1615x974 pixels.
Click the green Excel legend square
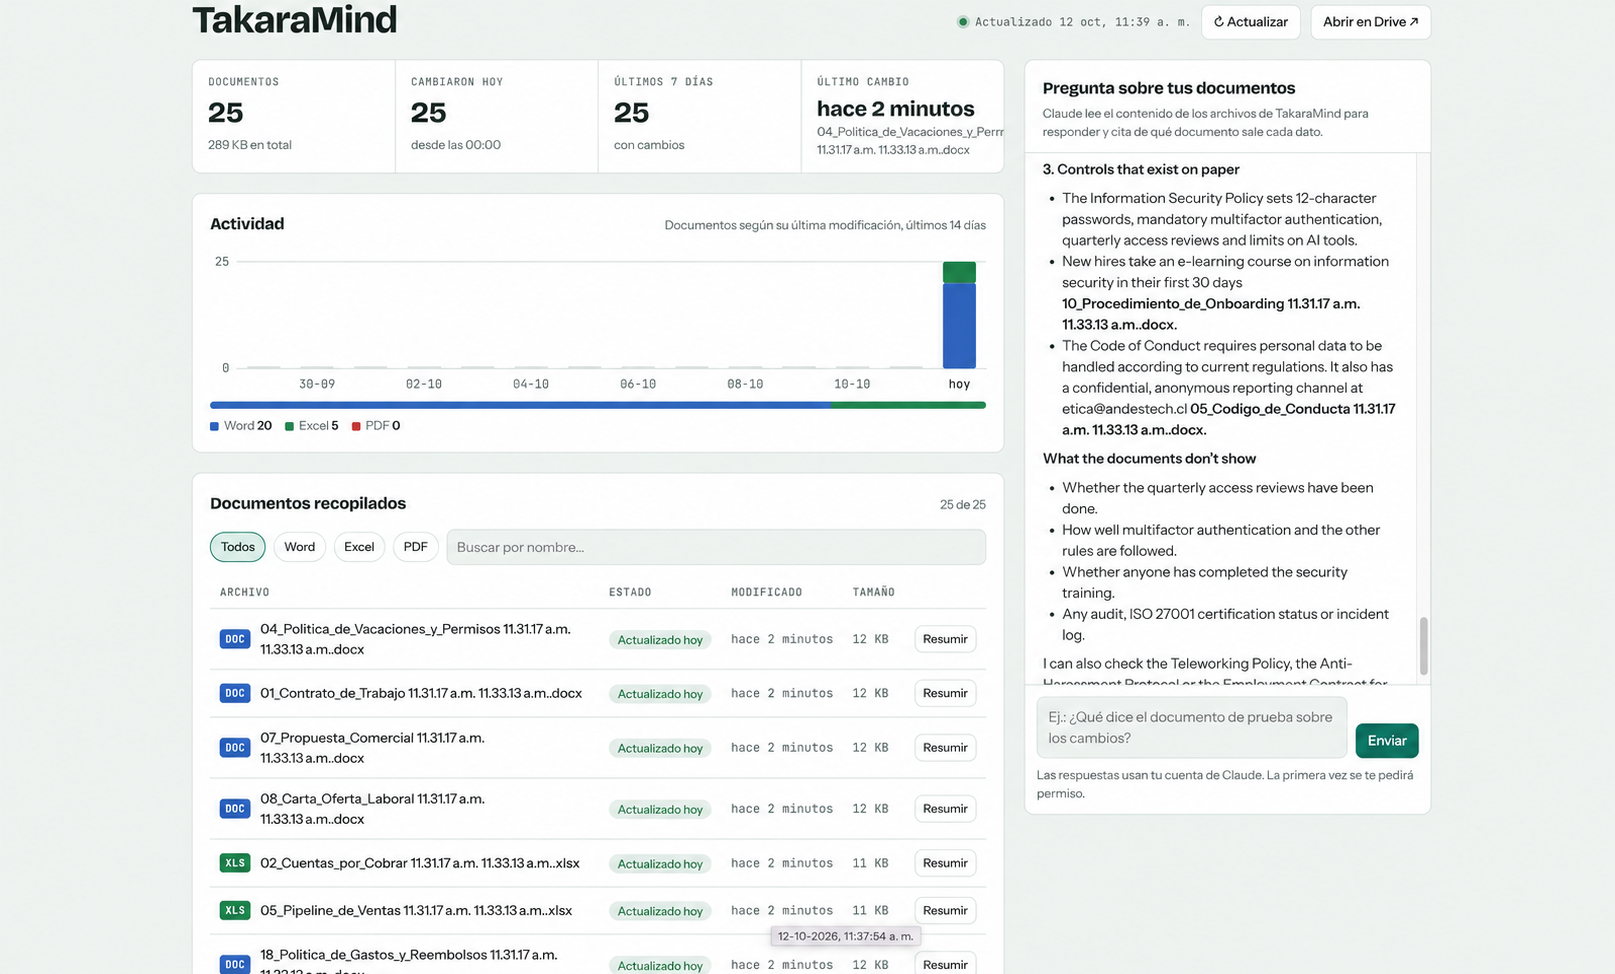tap(289, 426)
